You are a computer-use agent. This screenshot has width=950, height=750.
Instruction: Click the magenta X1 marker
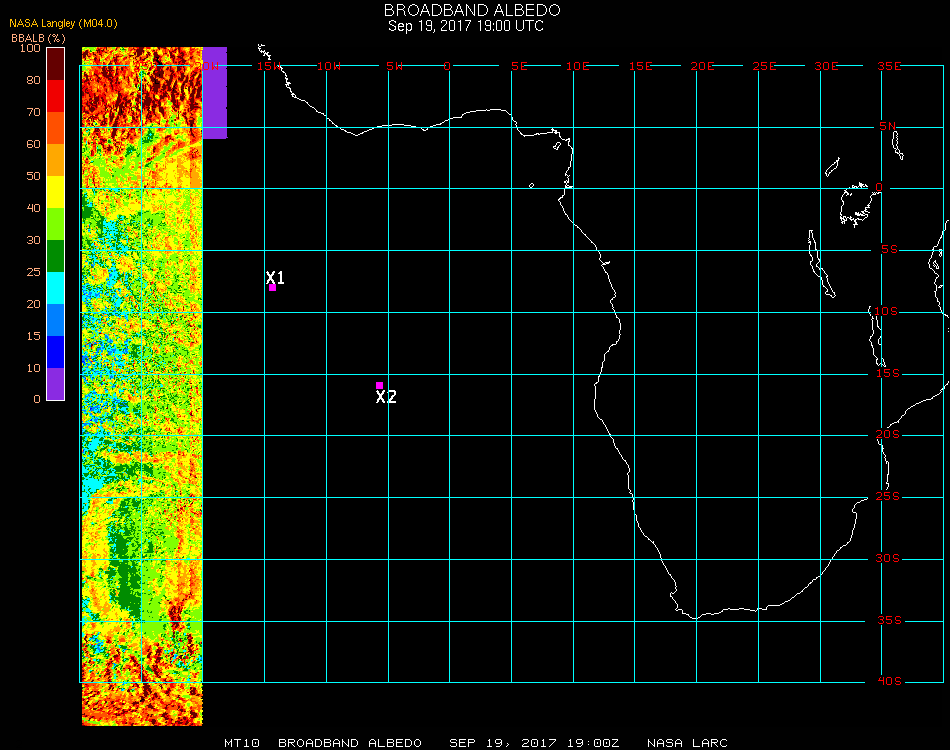272,287
